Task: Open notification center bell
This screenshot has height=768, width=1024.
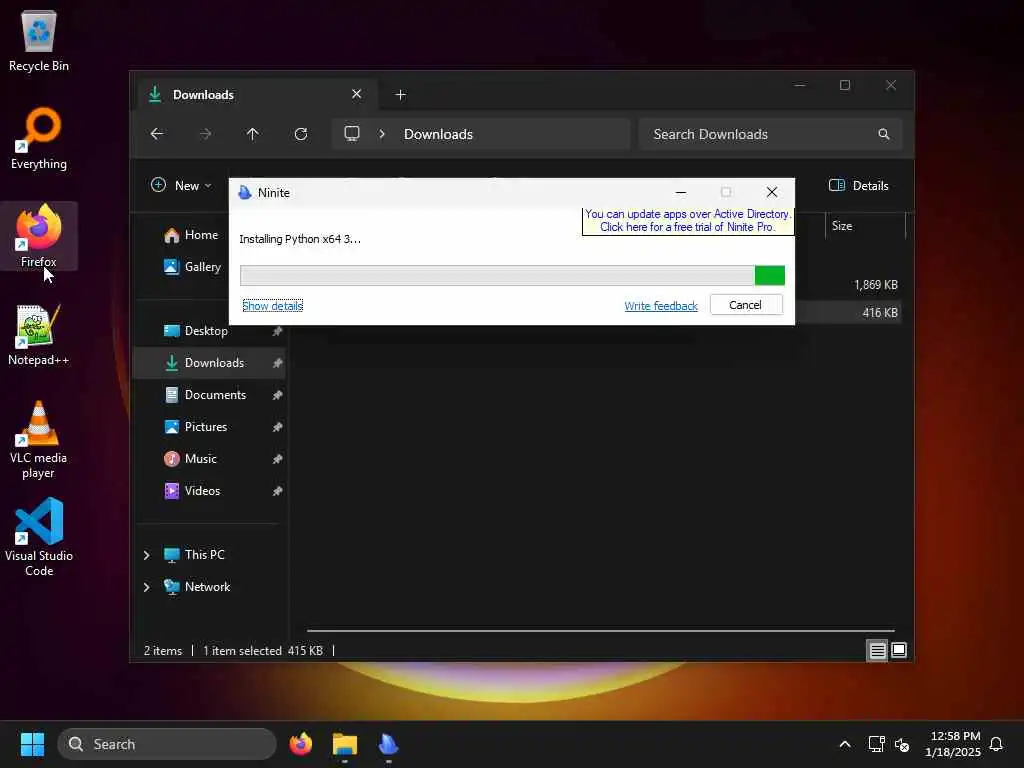Action: pyautogui.click(x=996, y=744)
